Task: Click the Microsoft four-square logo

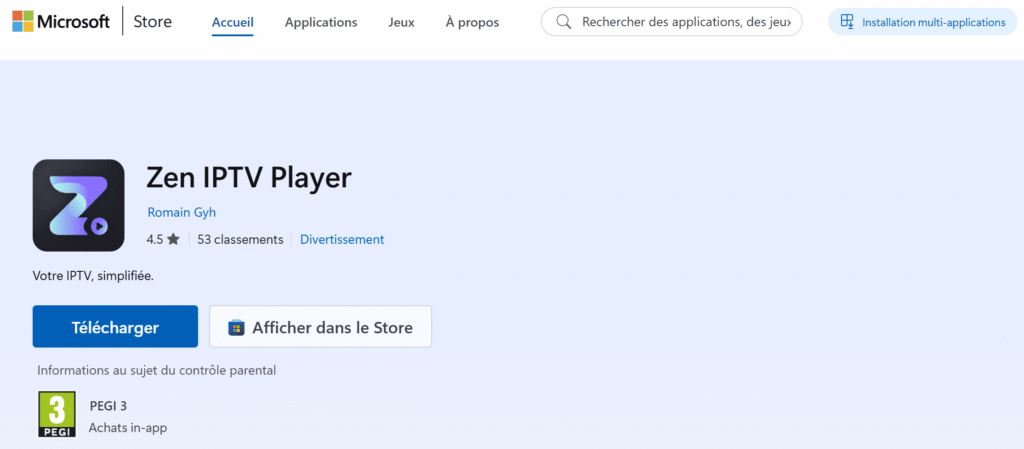Action: tap(23, 21)
